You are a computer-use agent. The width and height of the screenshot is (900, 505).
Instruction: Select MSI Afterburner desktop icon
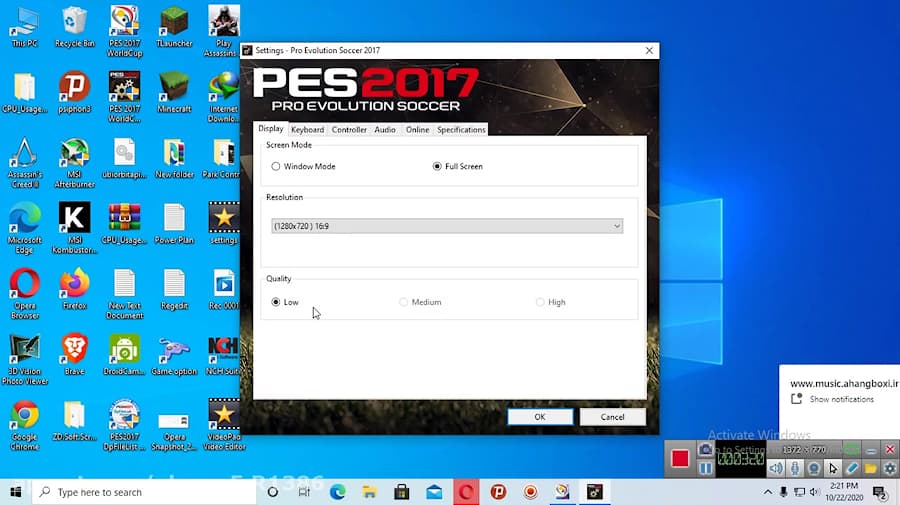[x=75, y=164]
